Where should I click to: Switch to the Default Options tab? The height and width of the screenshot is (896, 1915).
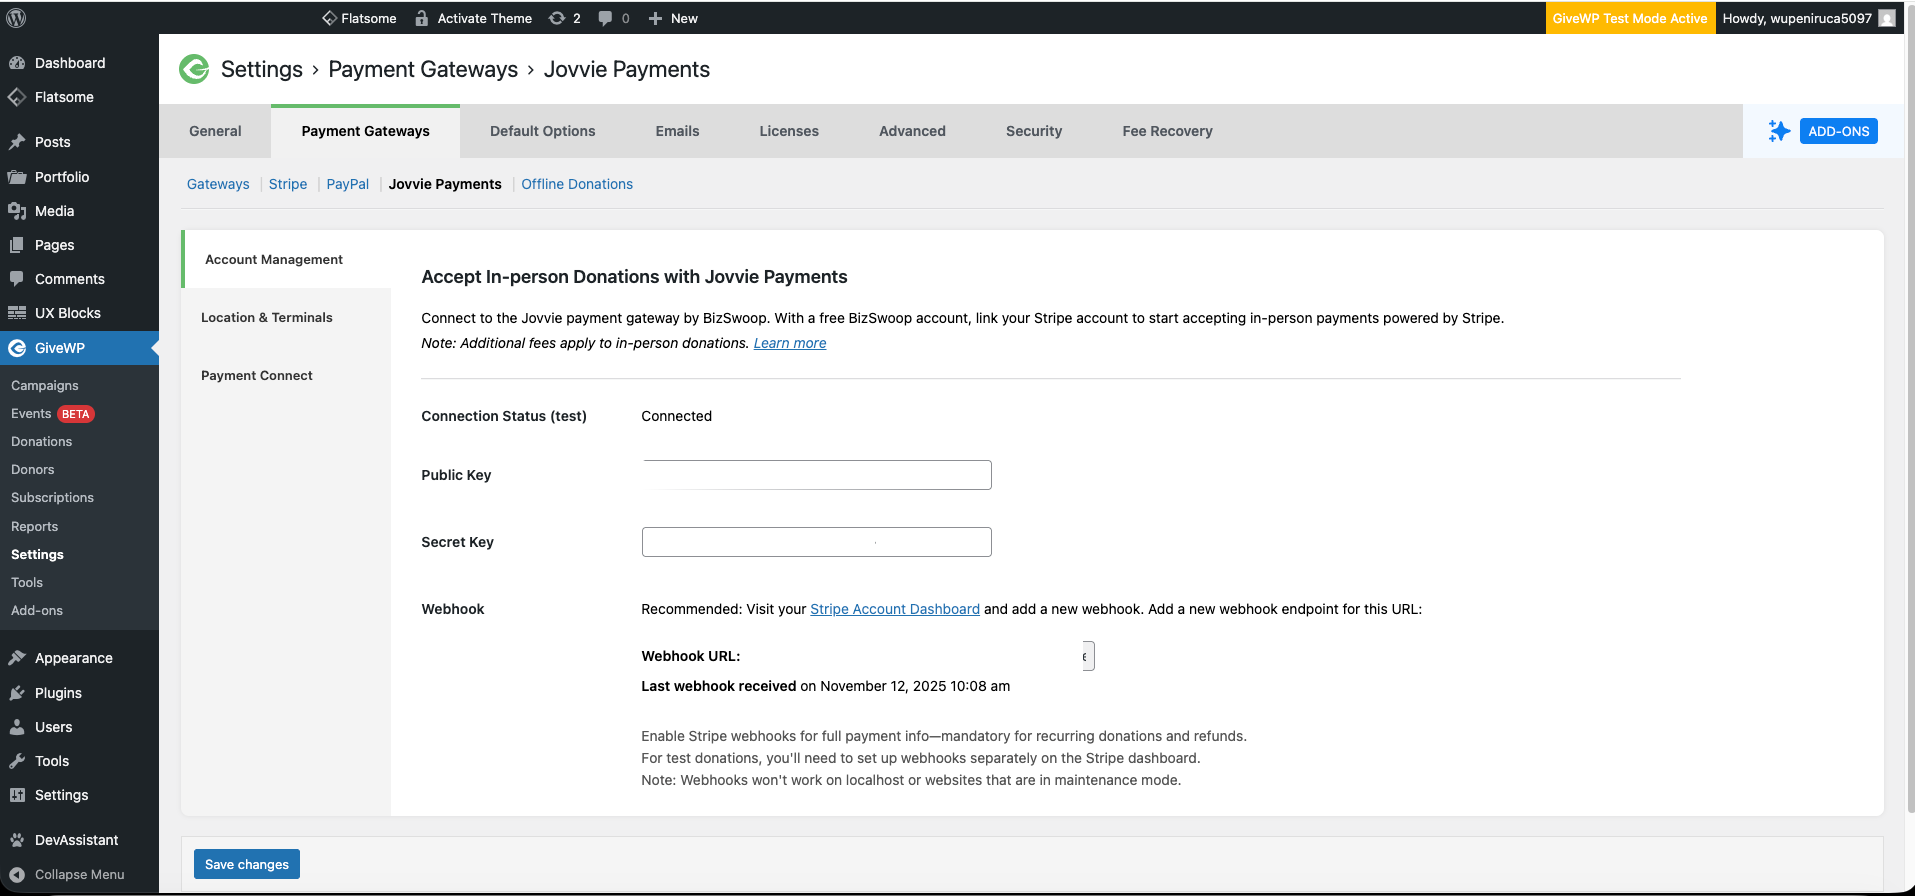coord(542,131)
